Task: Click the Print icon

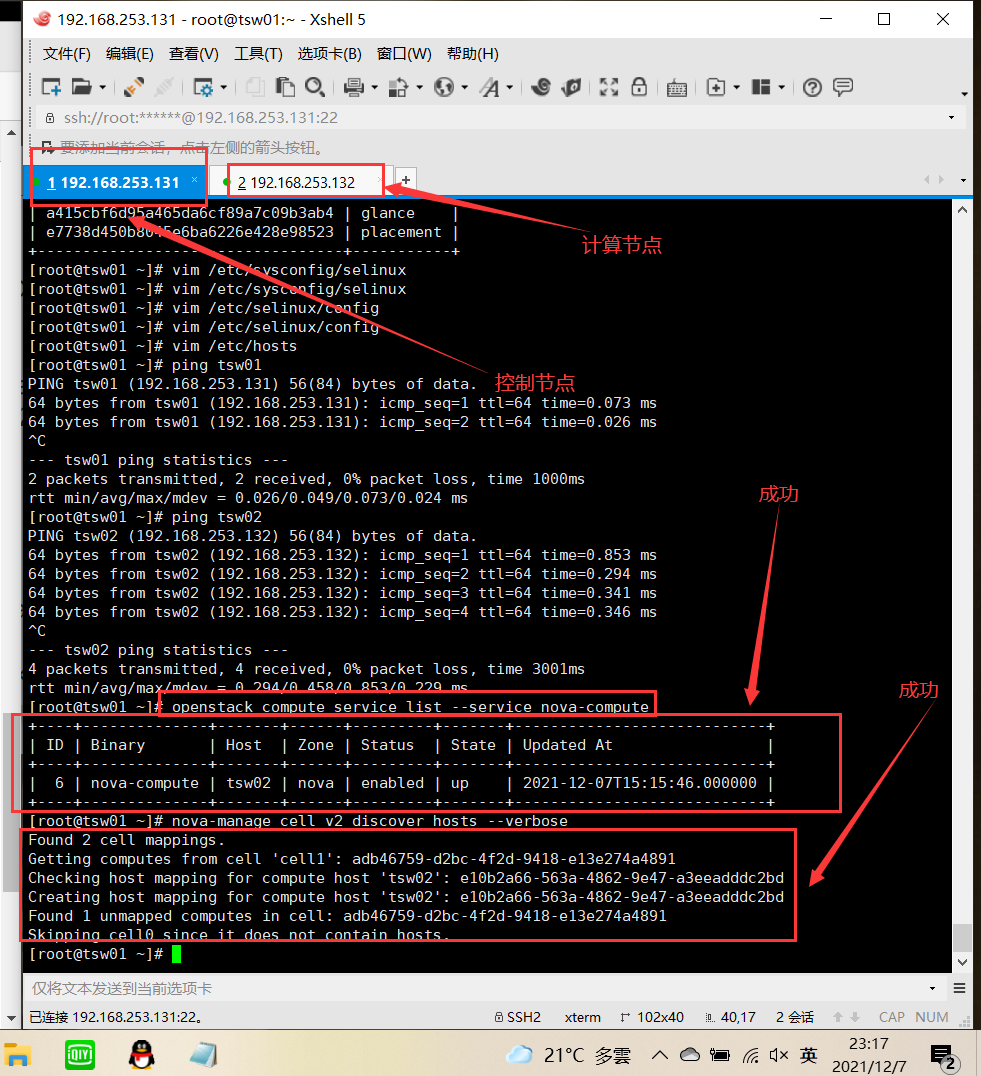Action: [354, 87]
